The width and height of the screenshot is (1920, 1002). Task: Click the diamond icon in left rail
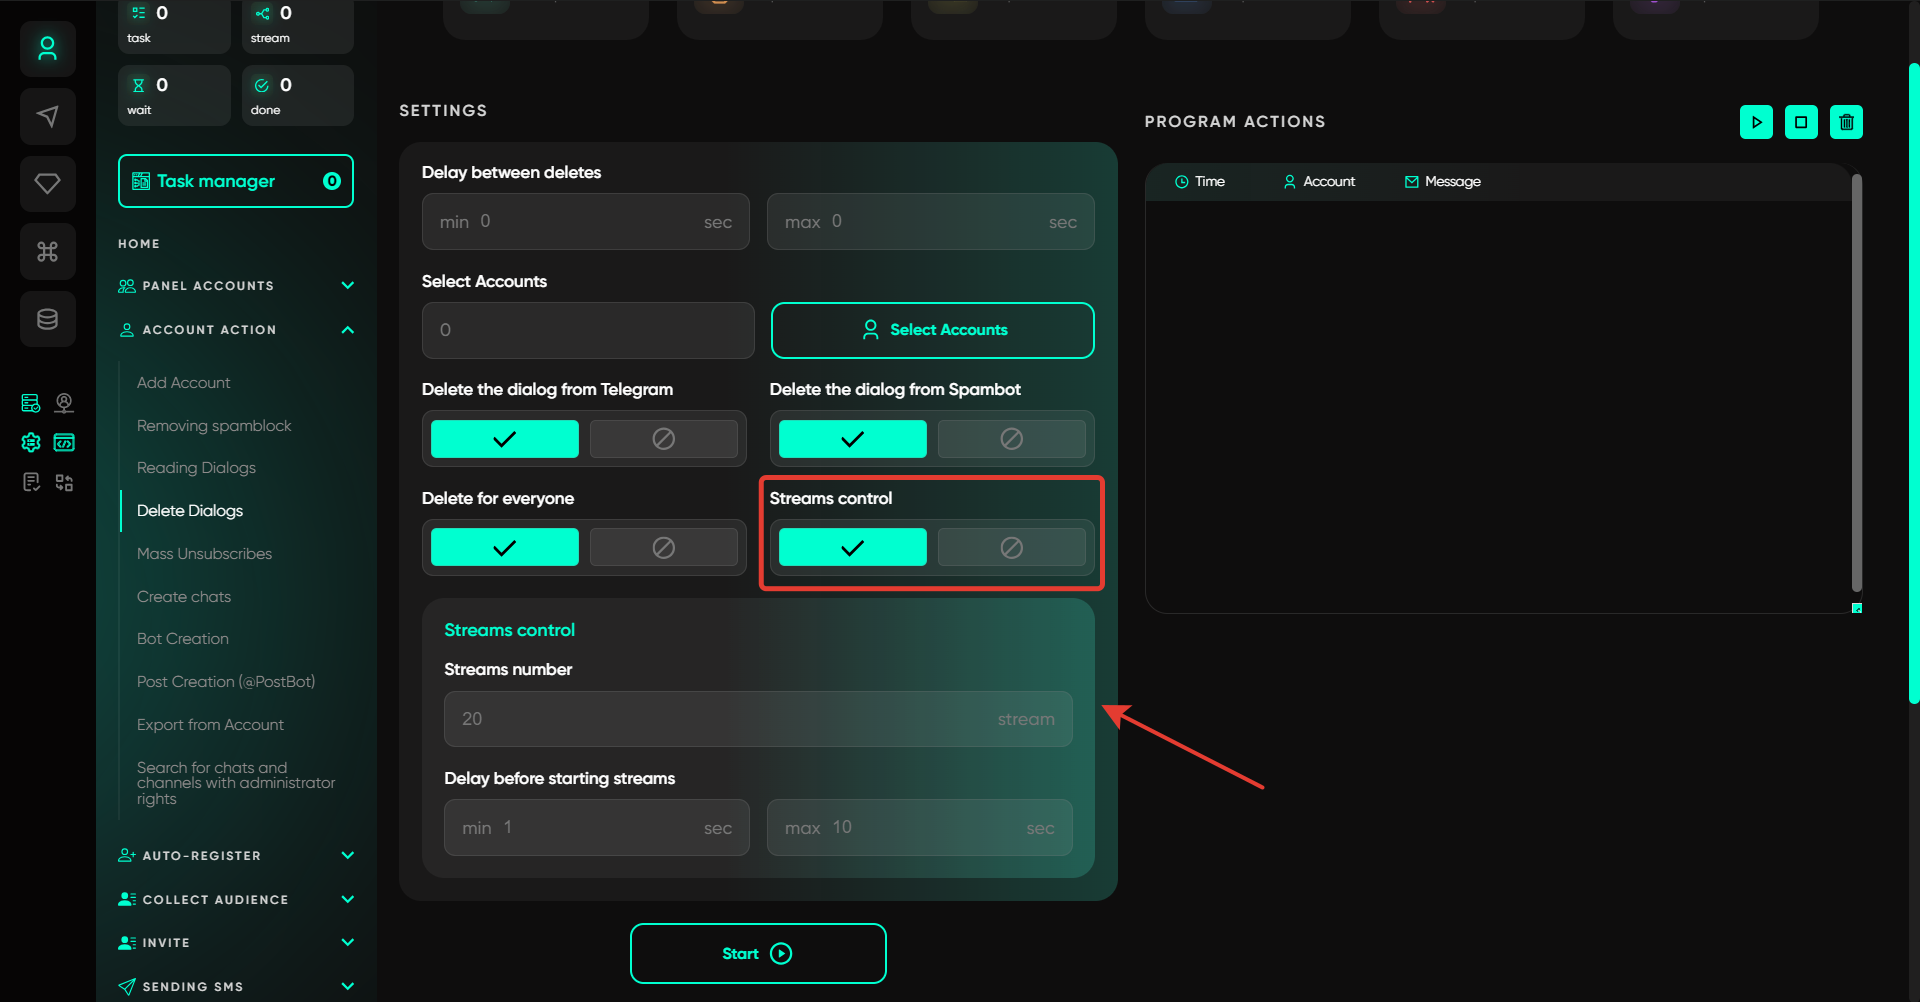pos(47,184)
